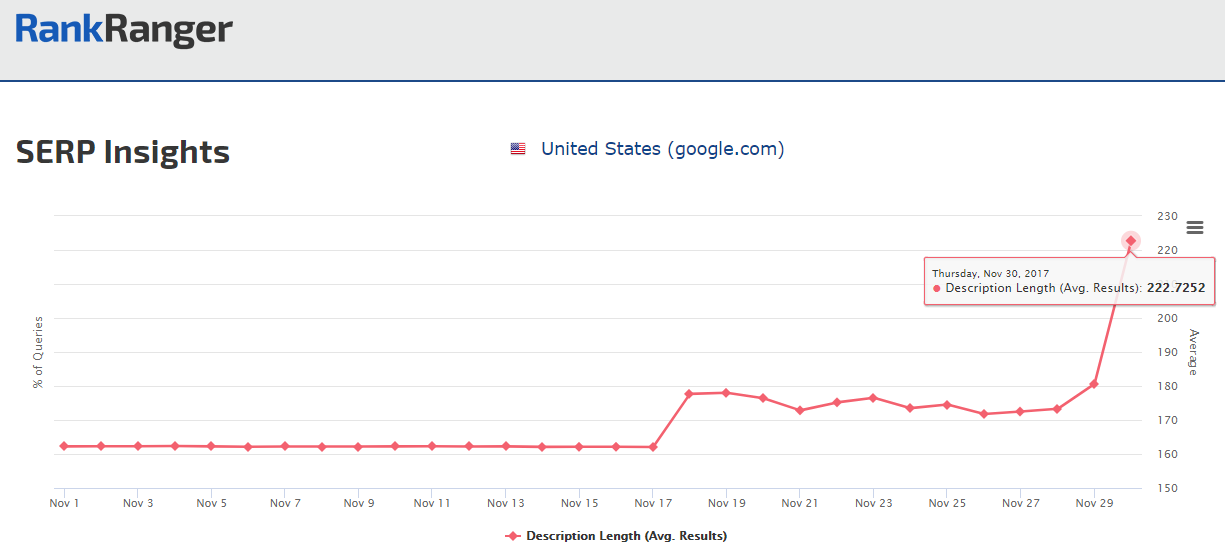Click the Average y-axis title

1192,352
